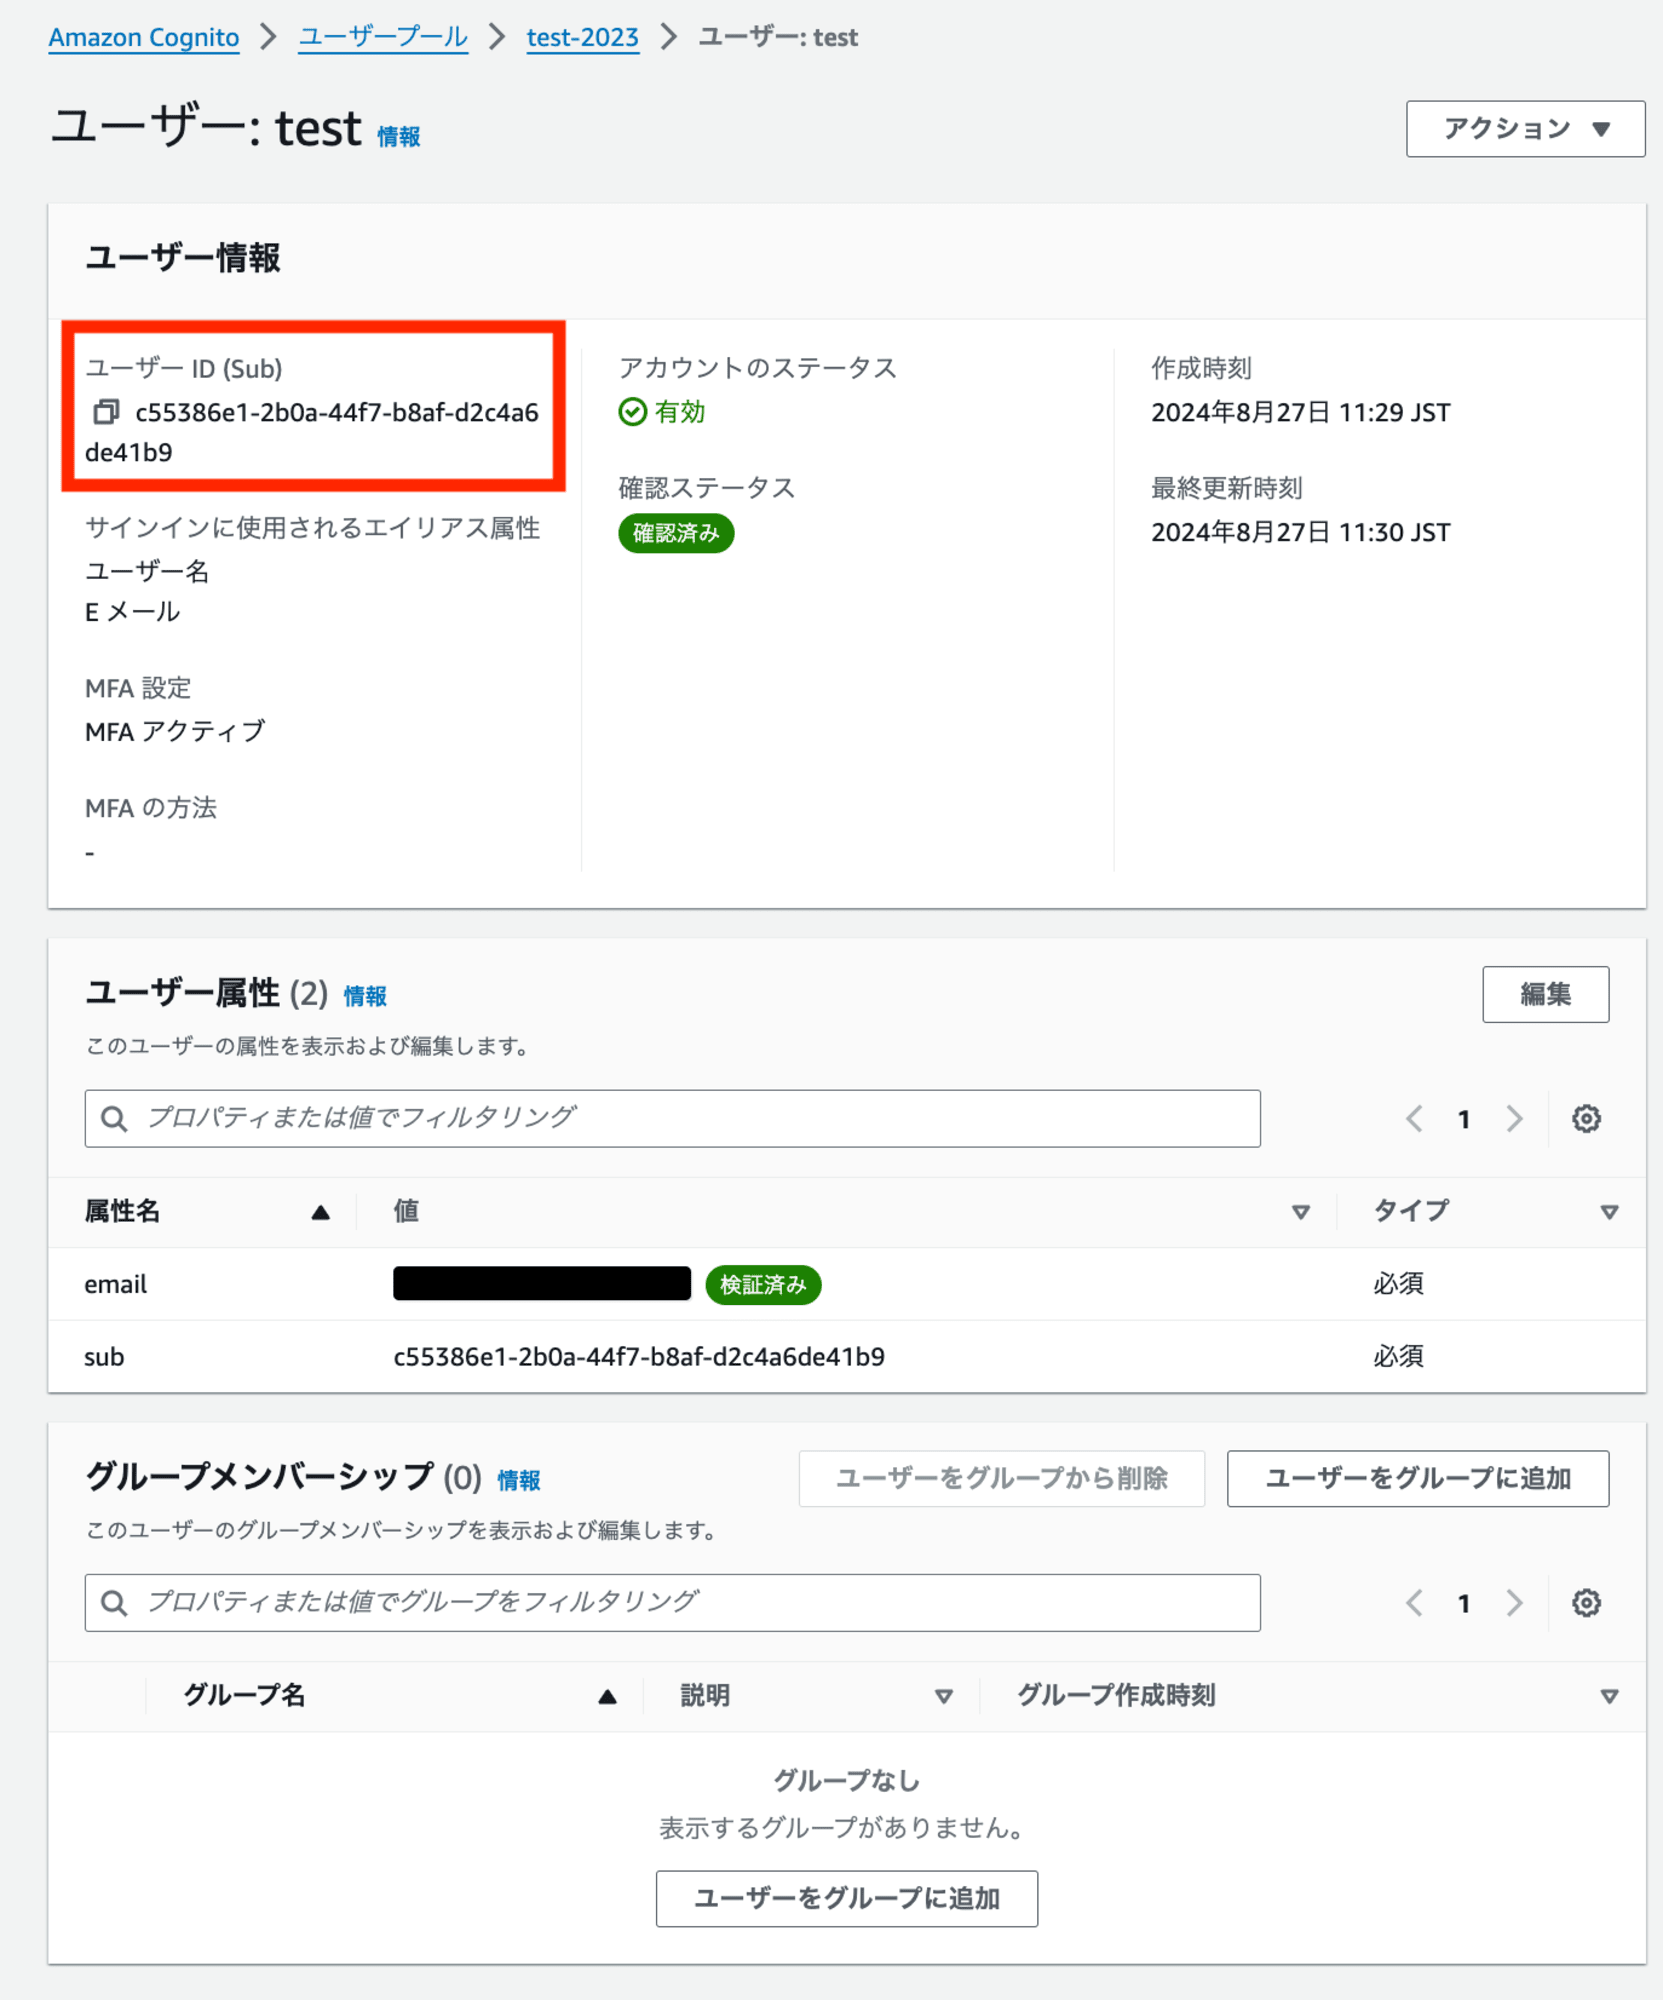Open 情報 link beside ユーザー属性 heading
This screenshot has width=1663, height=2000.
point(365,996)
